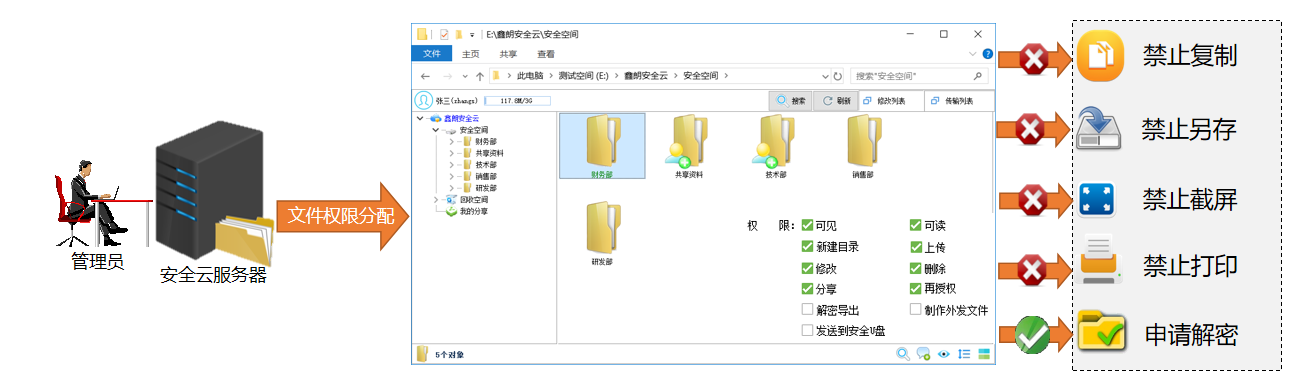
Task: Uncheck the 再授权 permission checkbox
Action: [915, 289]
